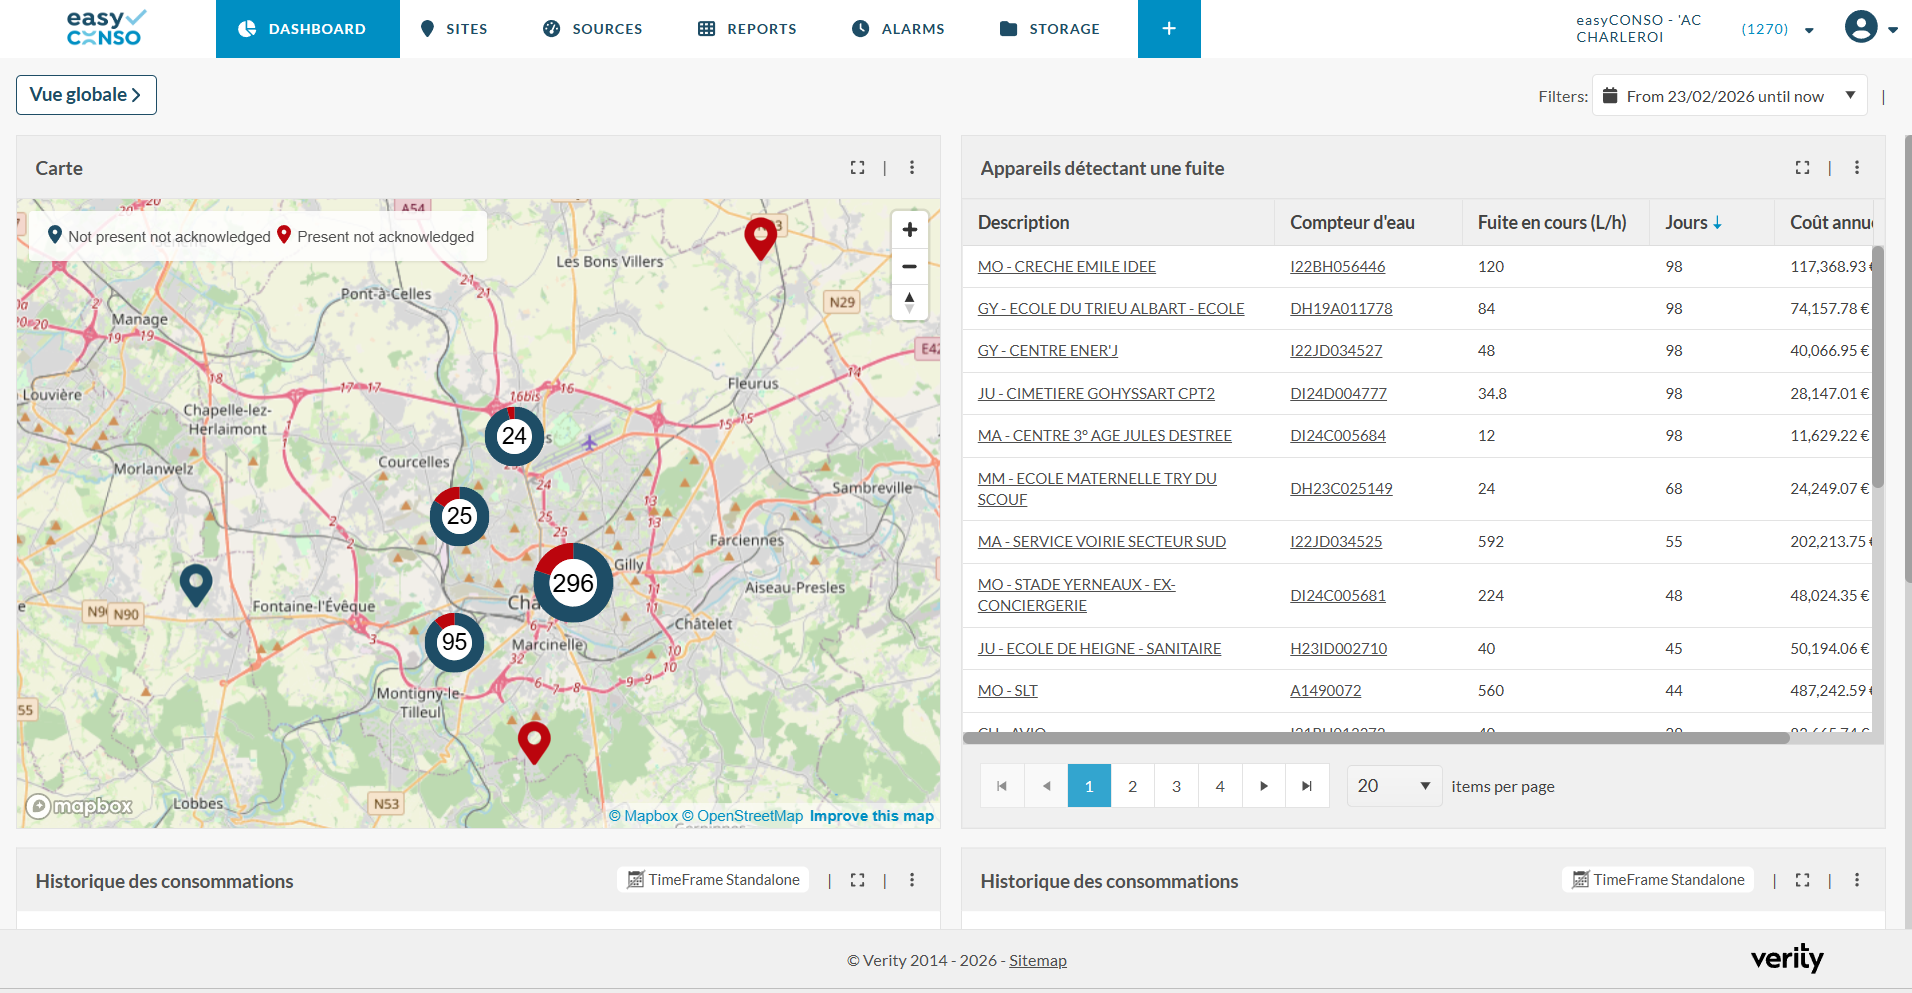Zoom in on the map
This screenshot has width=1912, height=993.
[909, 230]
